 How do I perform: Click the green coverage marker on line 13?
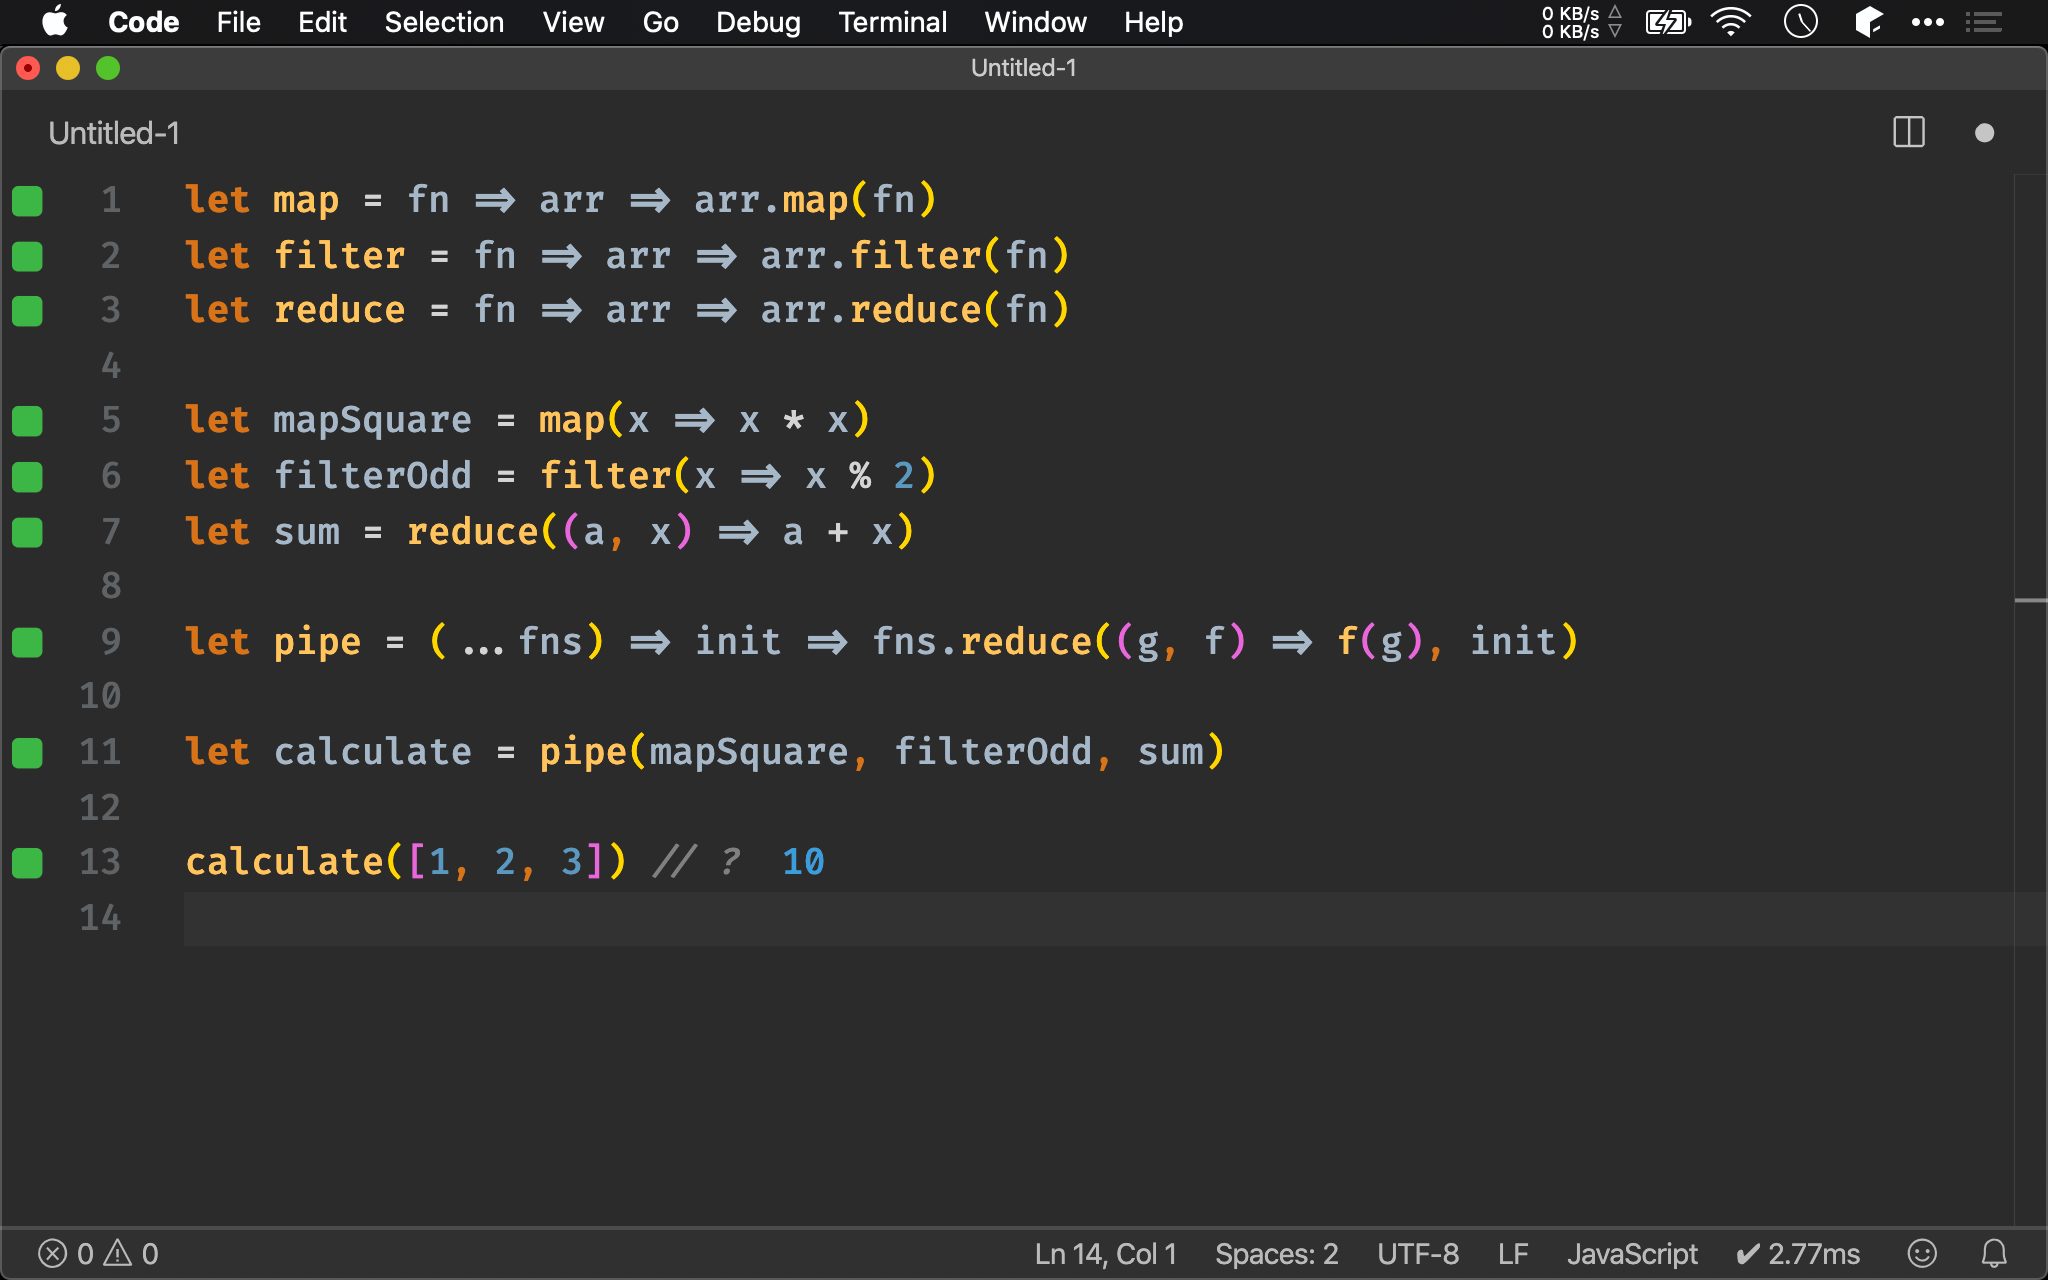[27, 862]
